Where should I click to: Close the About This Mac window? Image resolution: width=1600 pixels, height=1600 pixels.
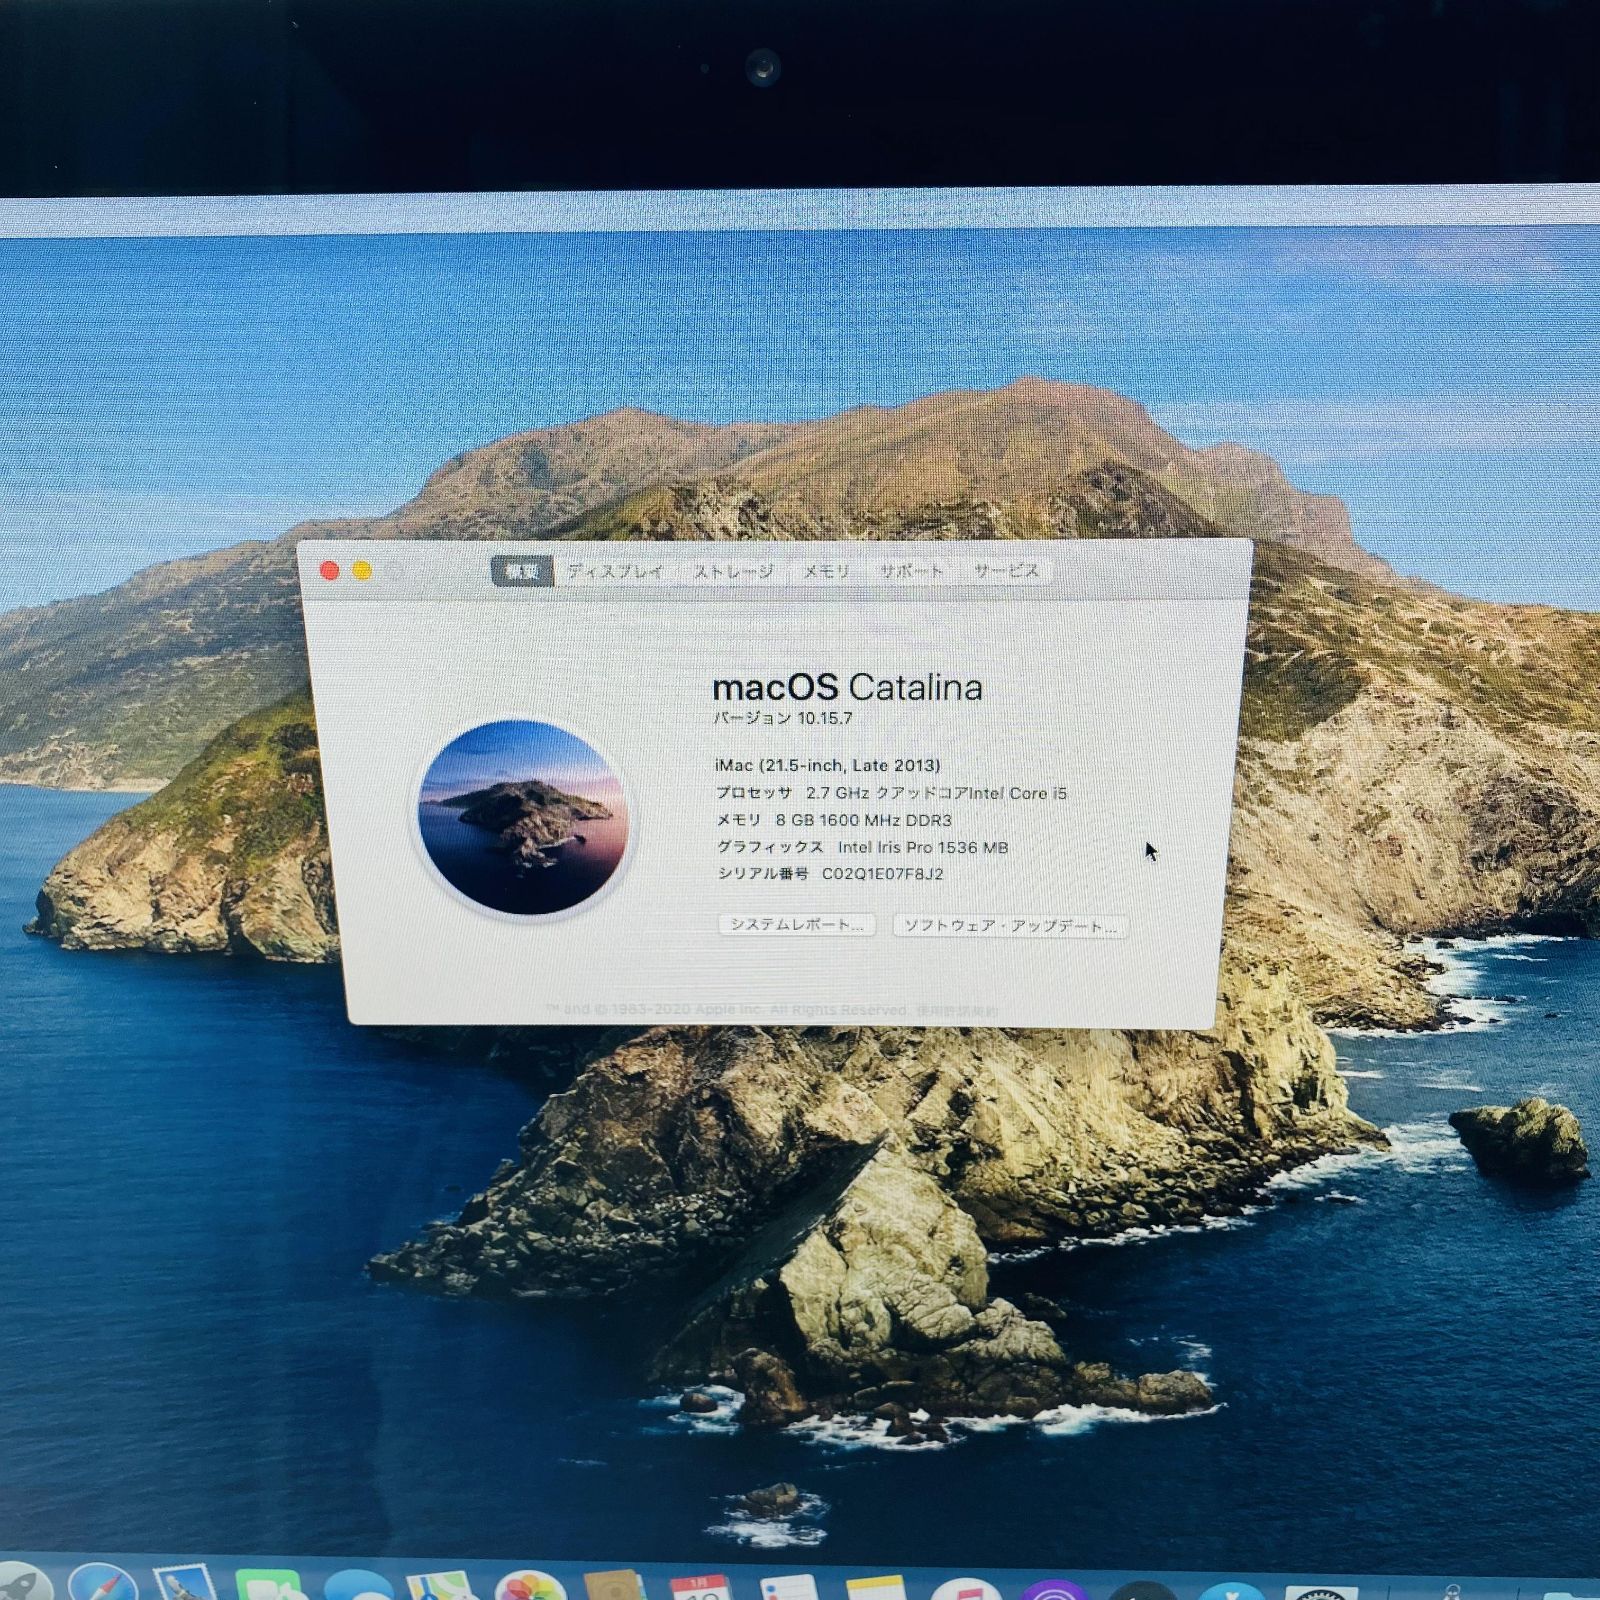(x=329, y=570)
